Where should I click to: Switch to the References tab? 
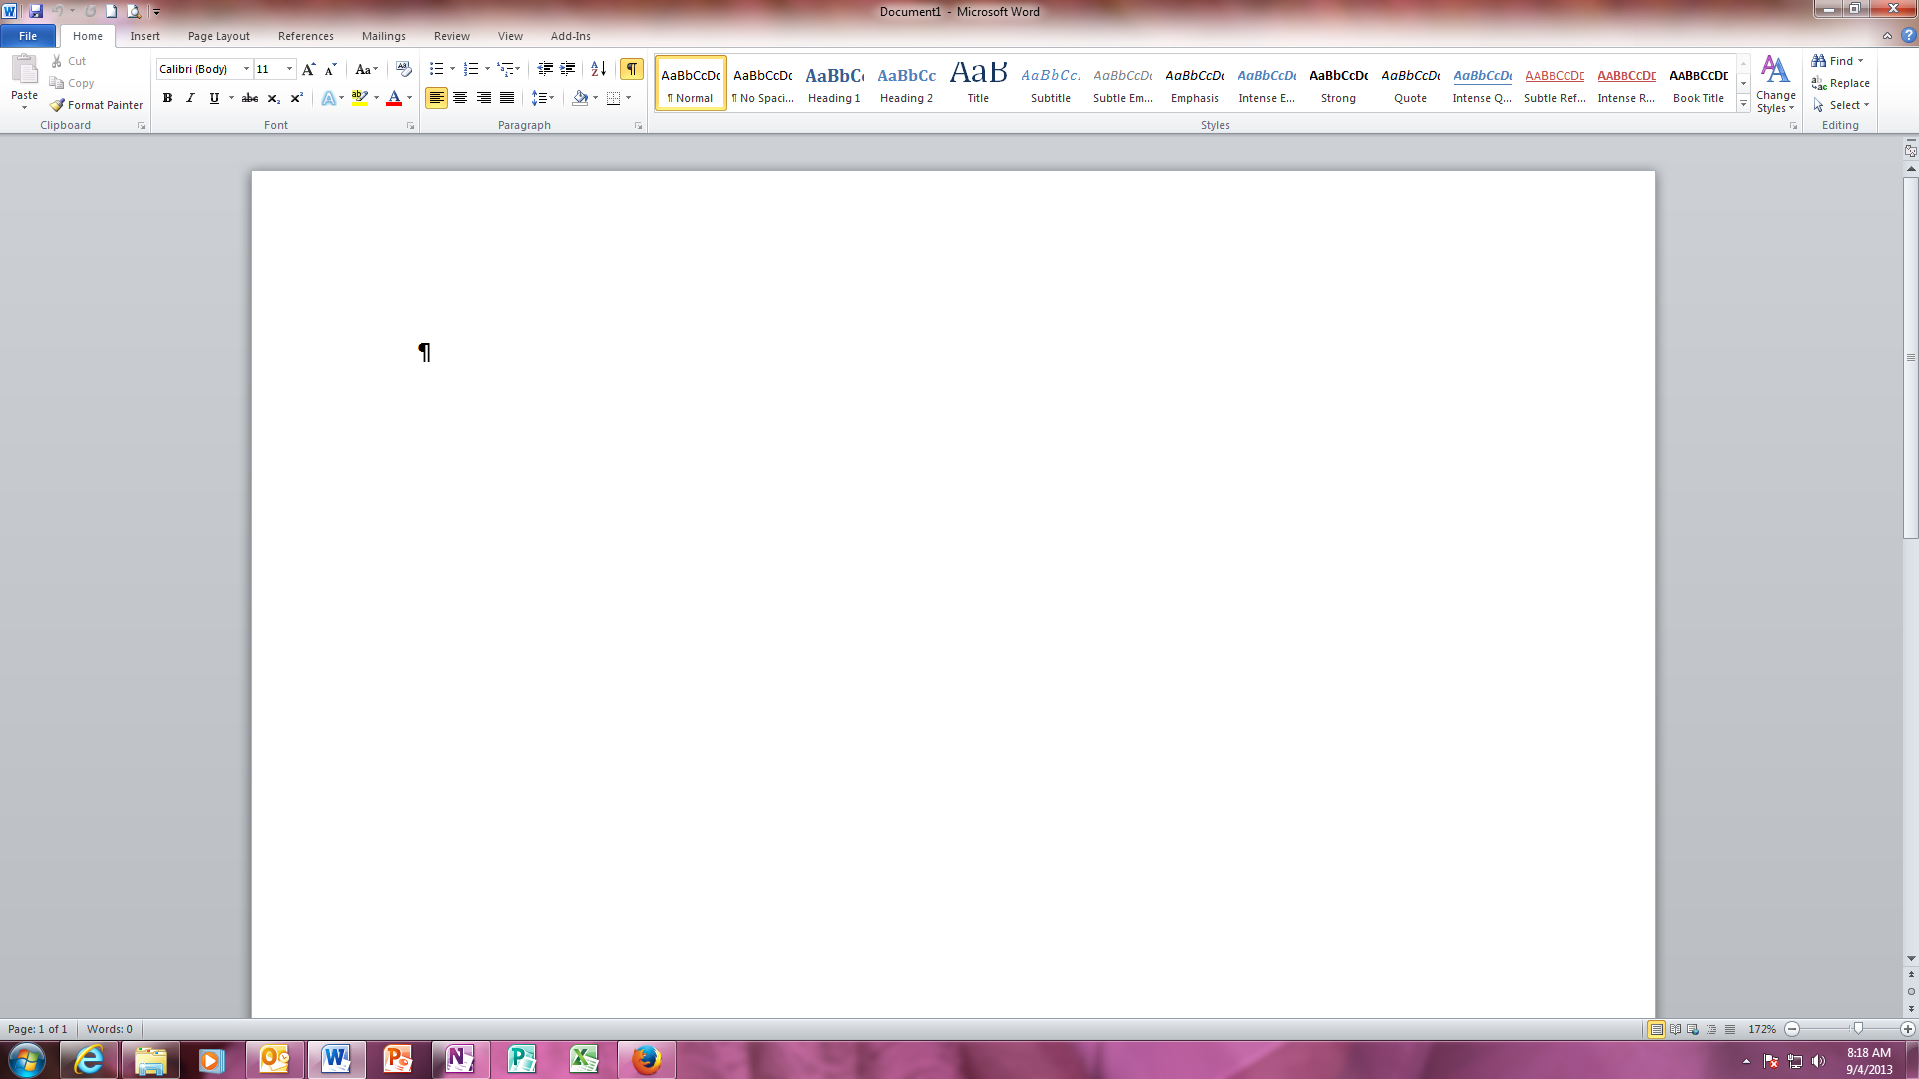click(306, 36)
